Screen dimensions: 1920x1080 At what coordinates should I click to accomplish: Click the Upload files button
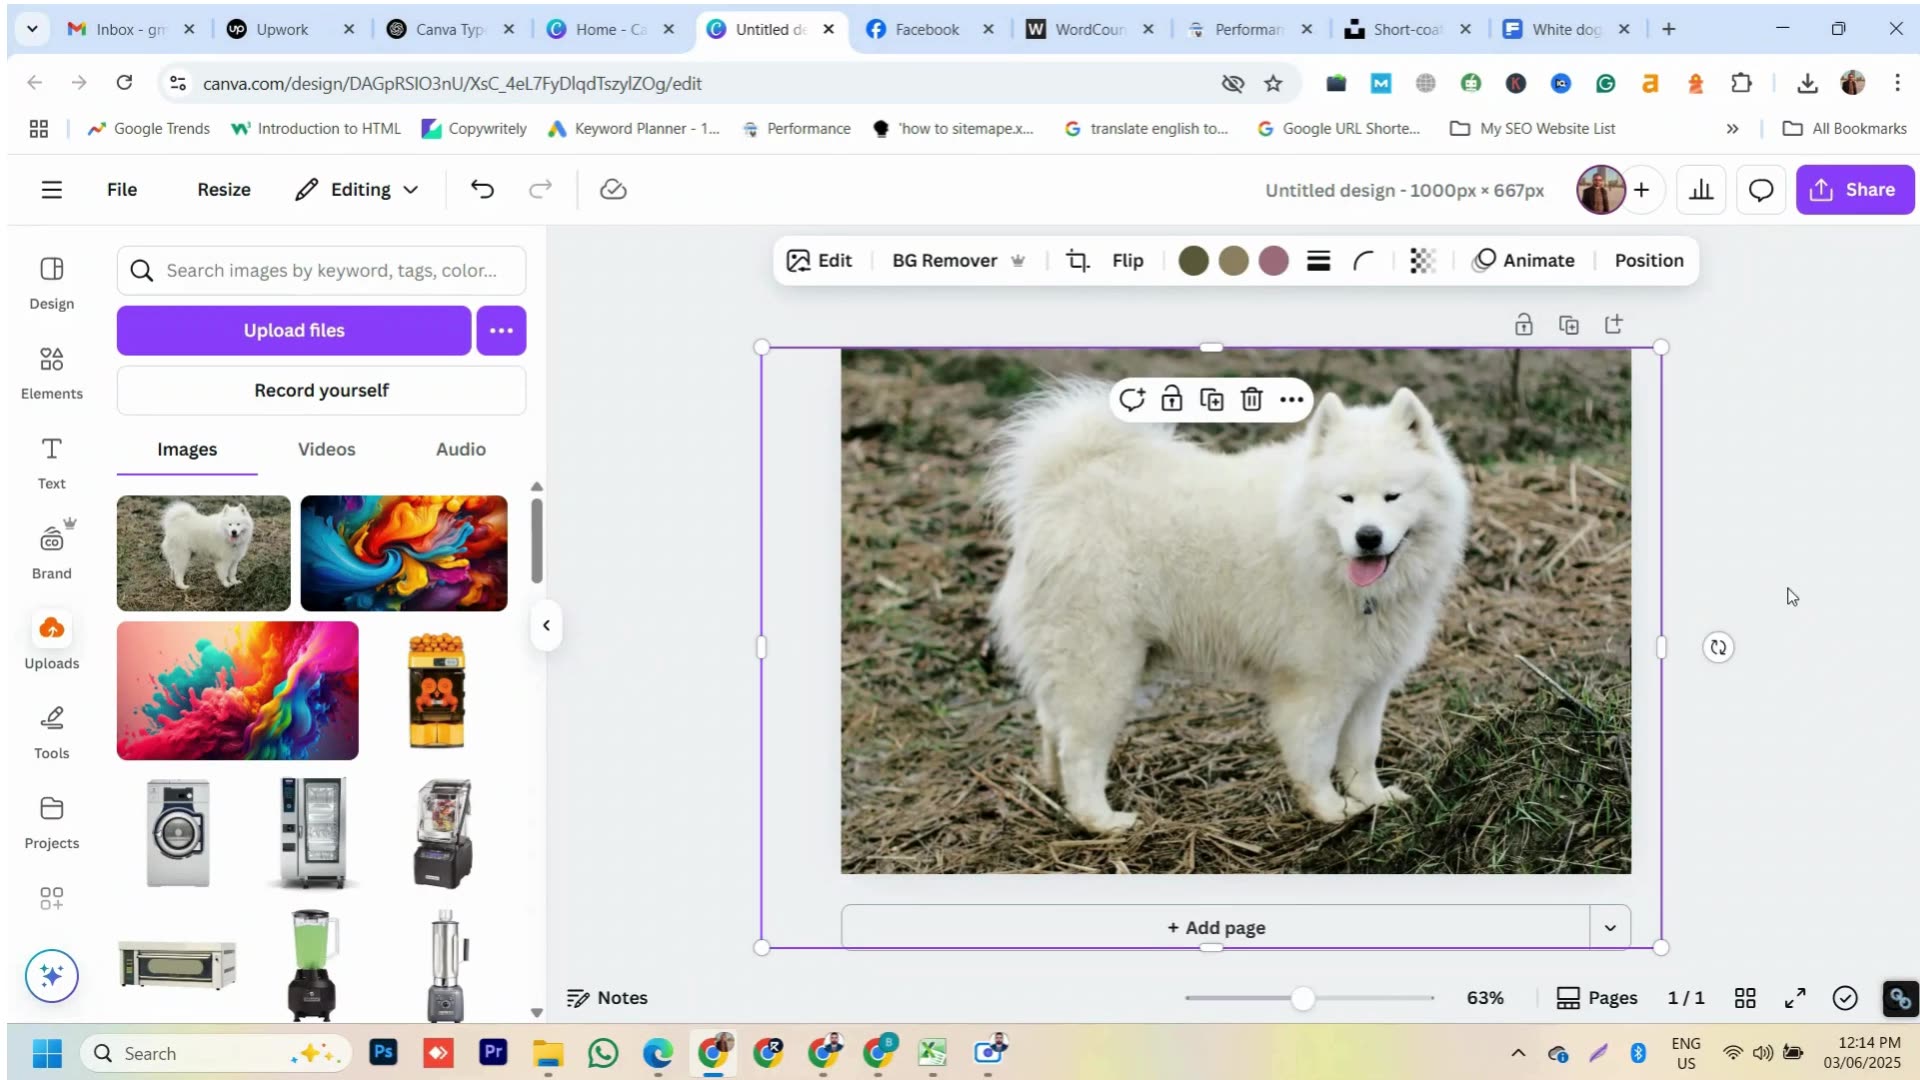(x=294, y=331)
